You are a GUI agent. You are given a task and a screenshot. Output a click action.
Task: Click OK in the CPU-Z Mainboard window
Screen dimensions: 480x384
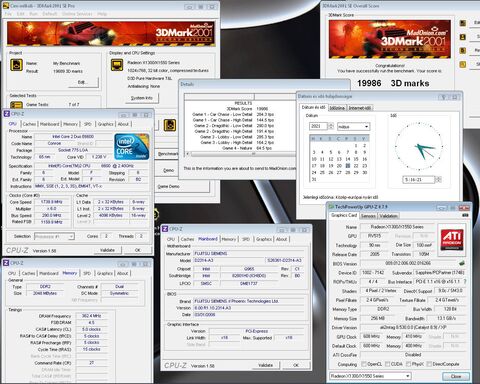click(x=296, y=365)
